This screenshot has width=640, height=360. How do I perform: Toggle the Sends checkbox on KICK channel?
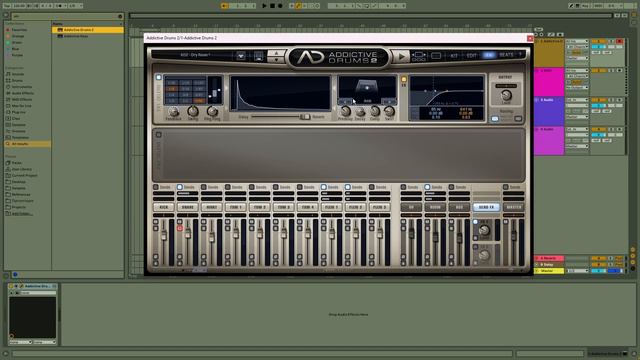click(156, 187)
